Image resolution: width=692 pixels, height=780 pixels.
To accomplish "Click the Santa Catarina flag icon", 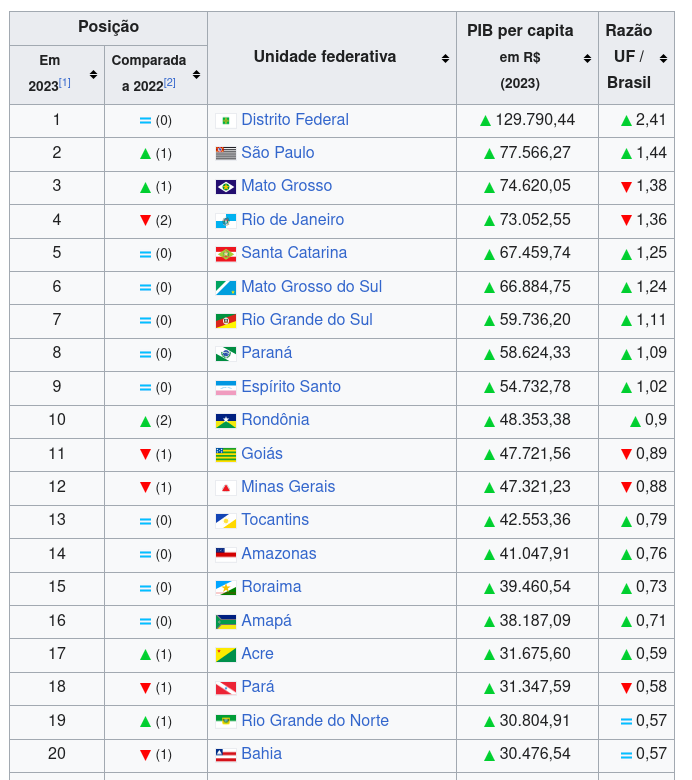I will tap(225, 254).
